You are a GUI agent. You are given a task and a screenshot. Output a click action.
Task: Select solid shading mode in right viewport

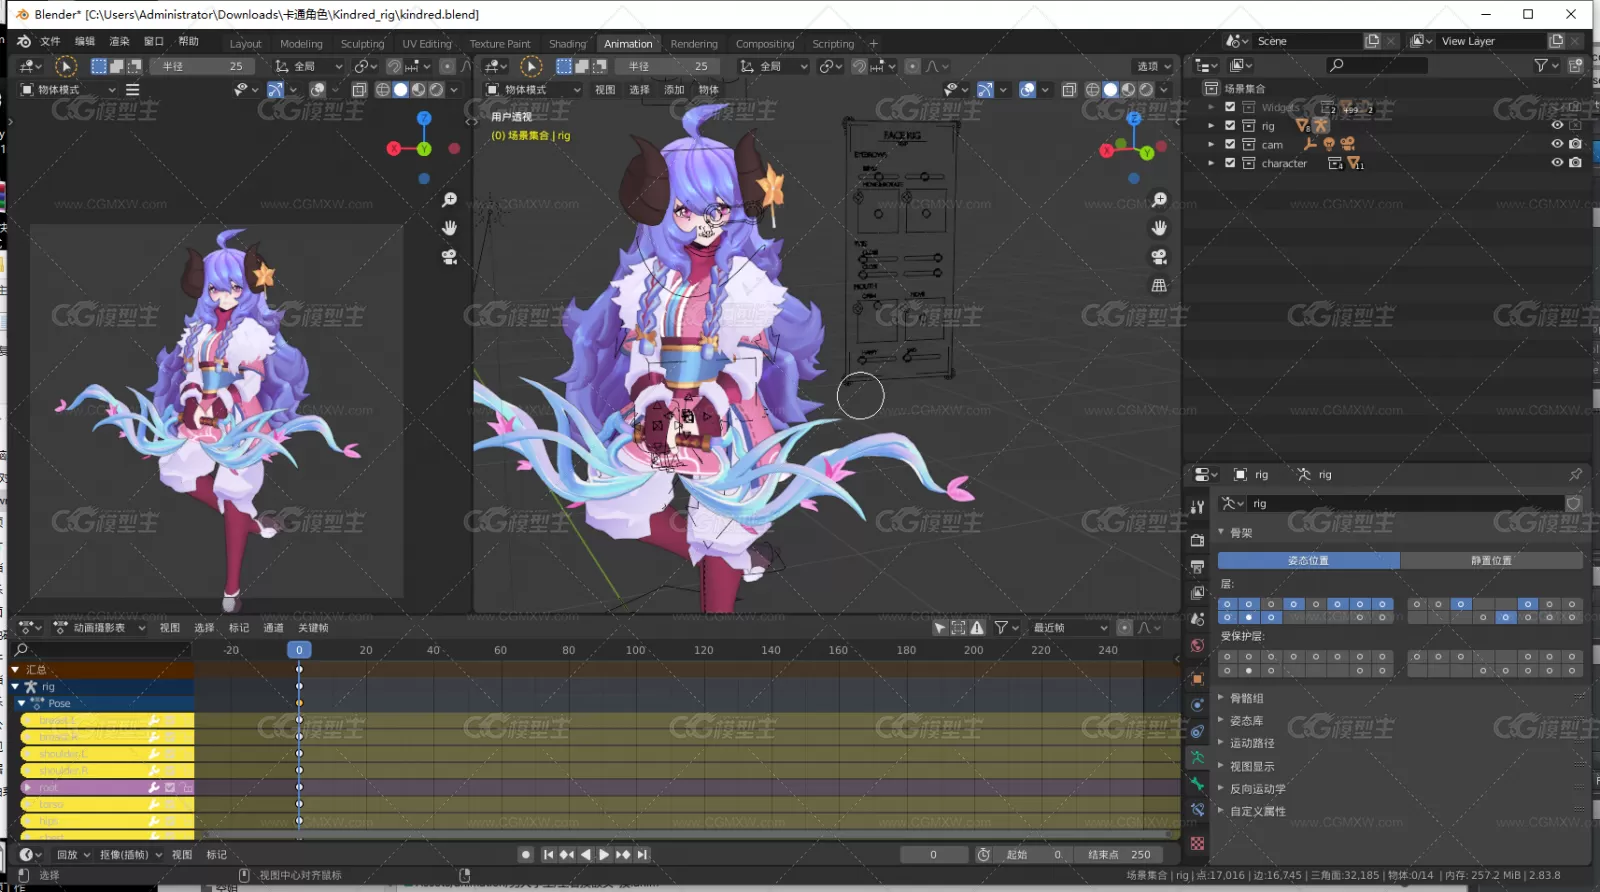click(1110, 90)
